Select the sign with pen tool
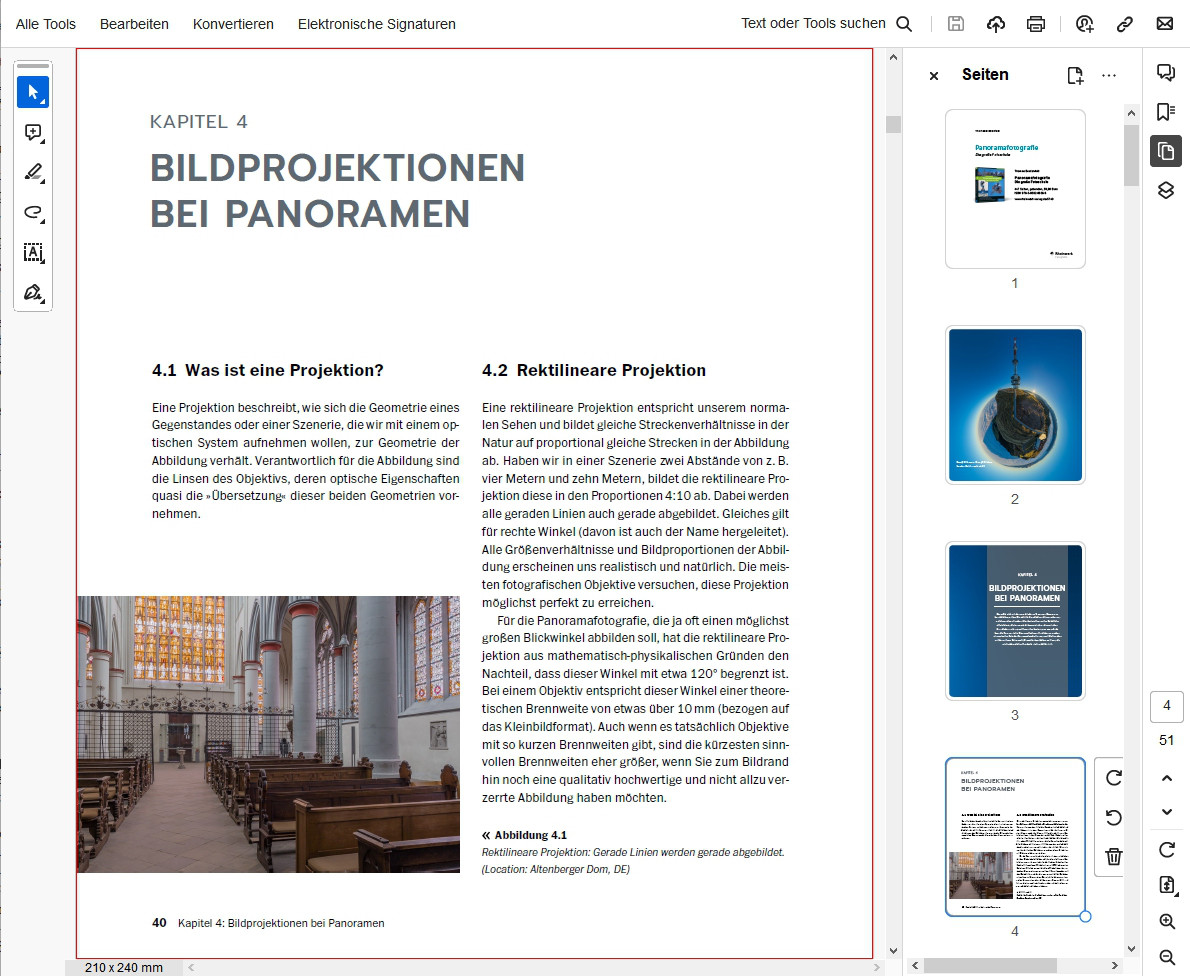Viewport: 1190px width, 976px height. [x=33, y=292]
